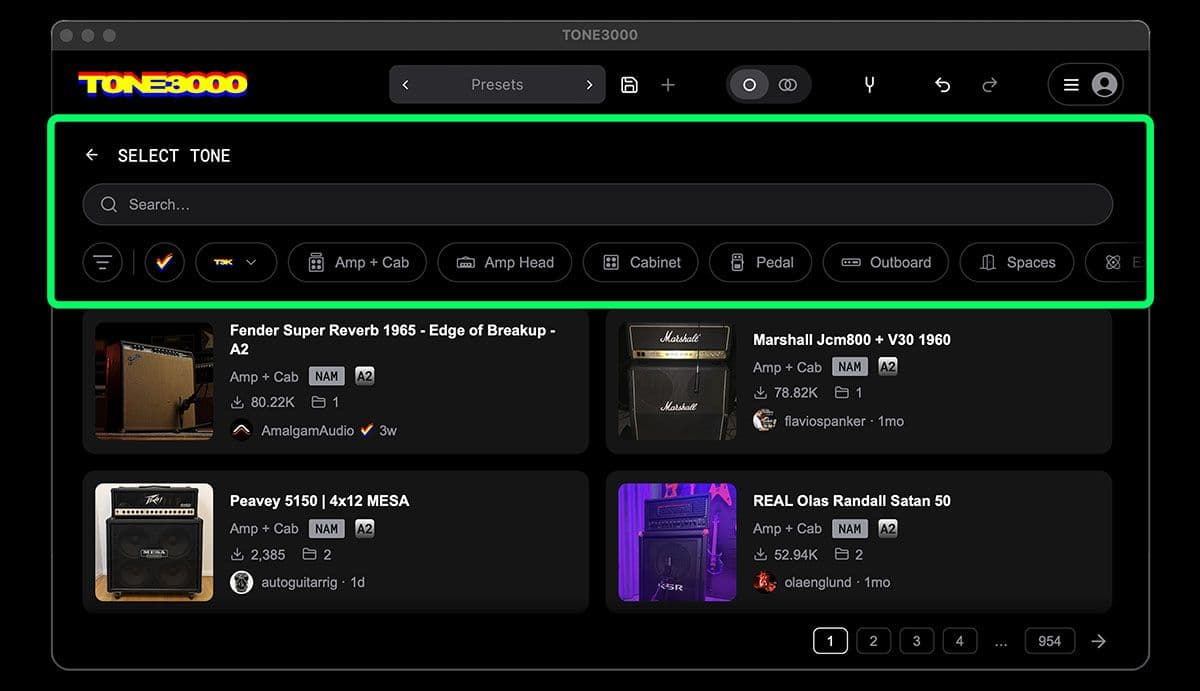Go to next preset with right chevron
1200x691 pixels.
point(589,85)
